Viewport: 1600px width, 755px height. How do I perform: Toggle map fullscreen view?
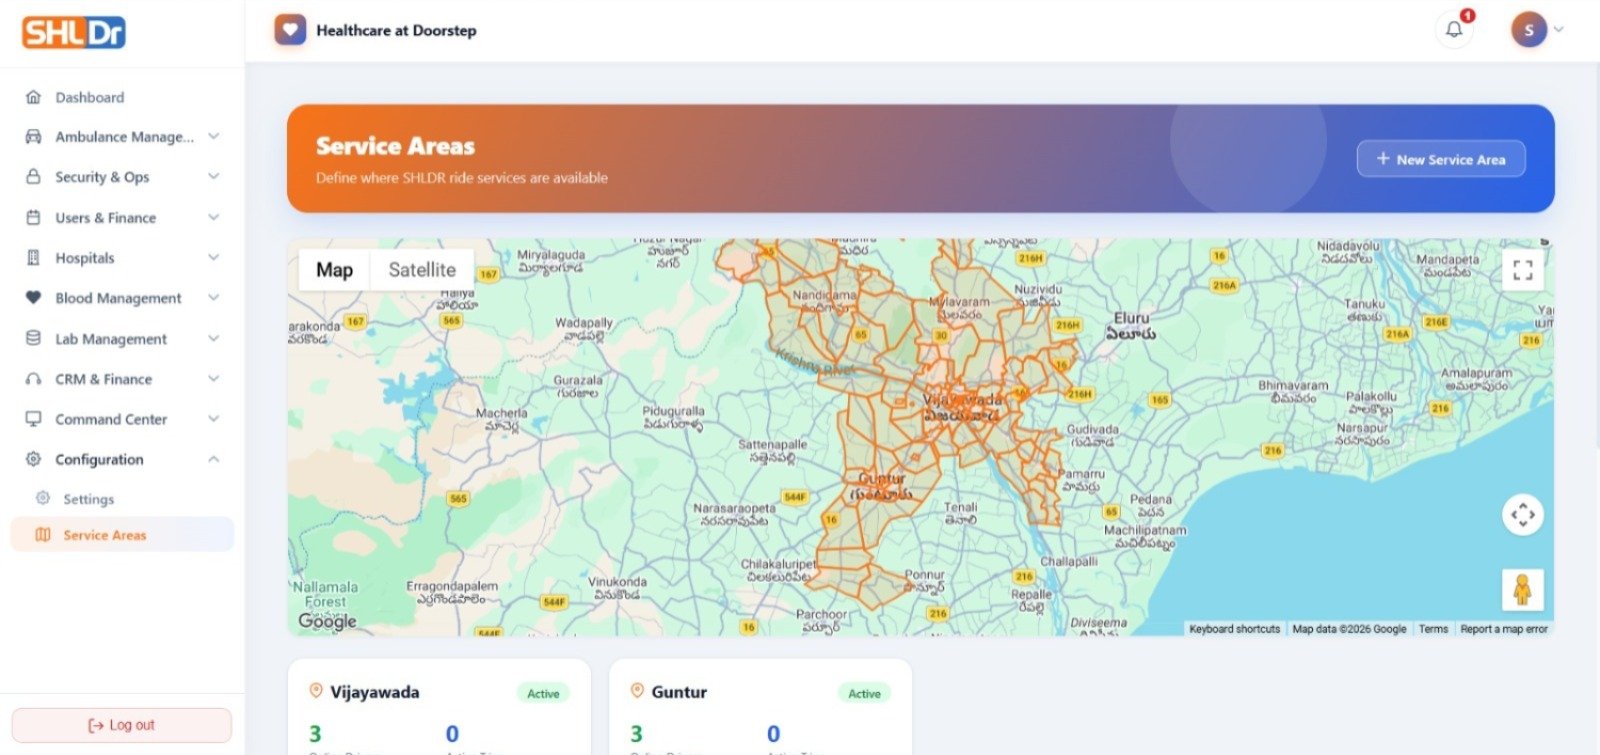click(1523, 270)
